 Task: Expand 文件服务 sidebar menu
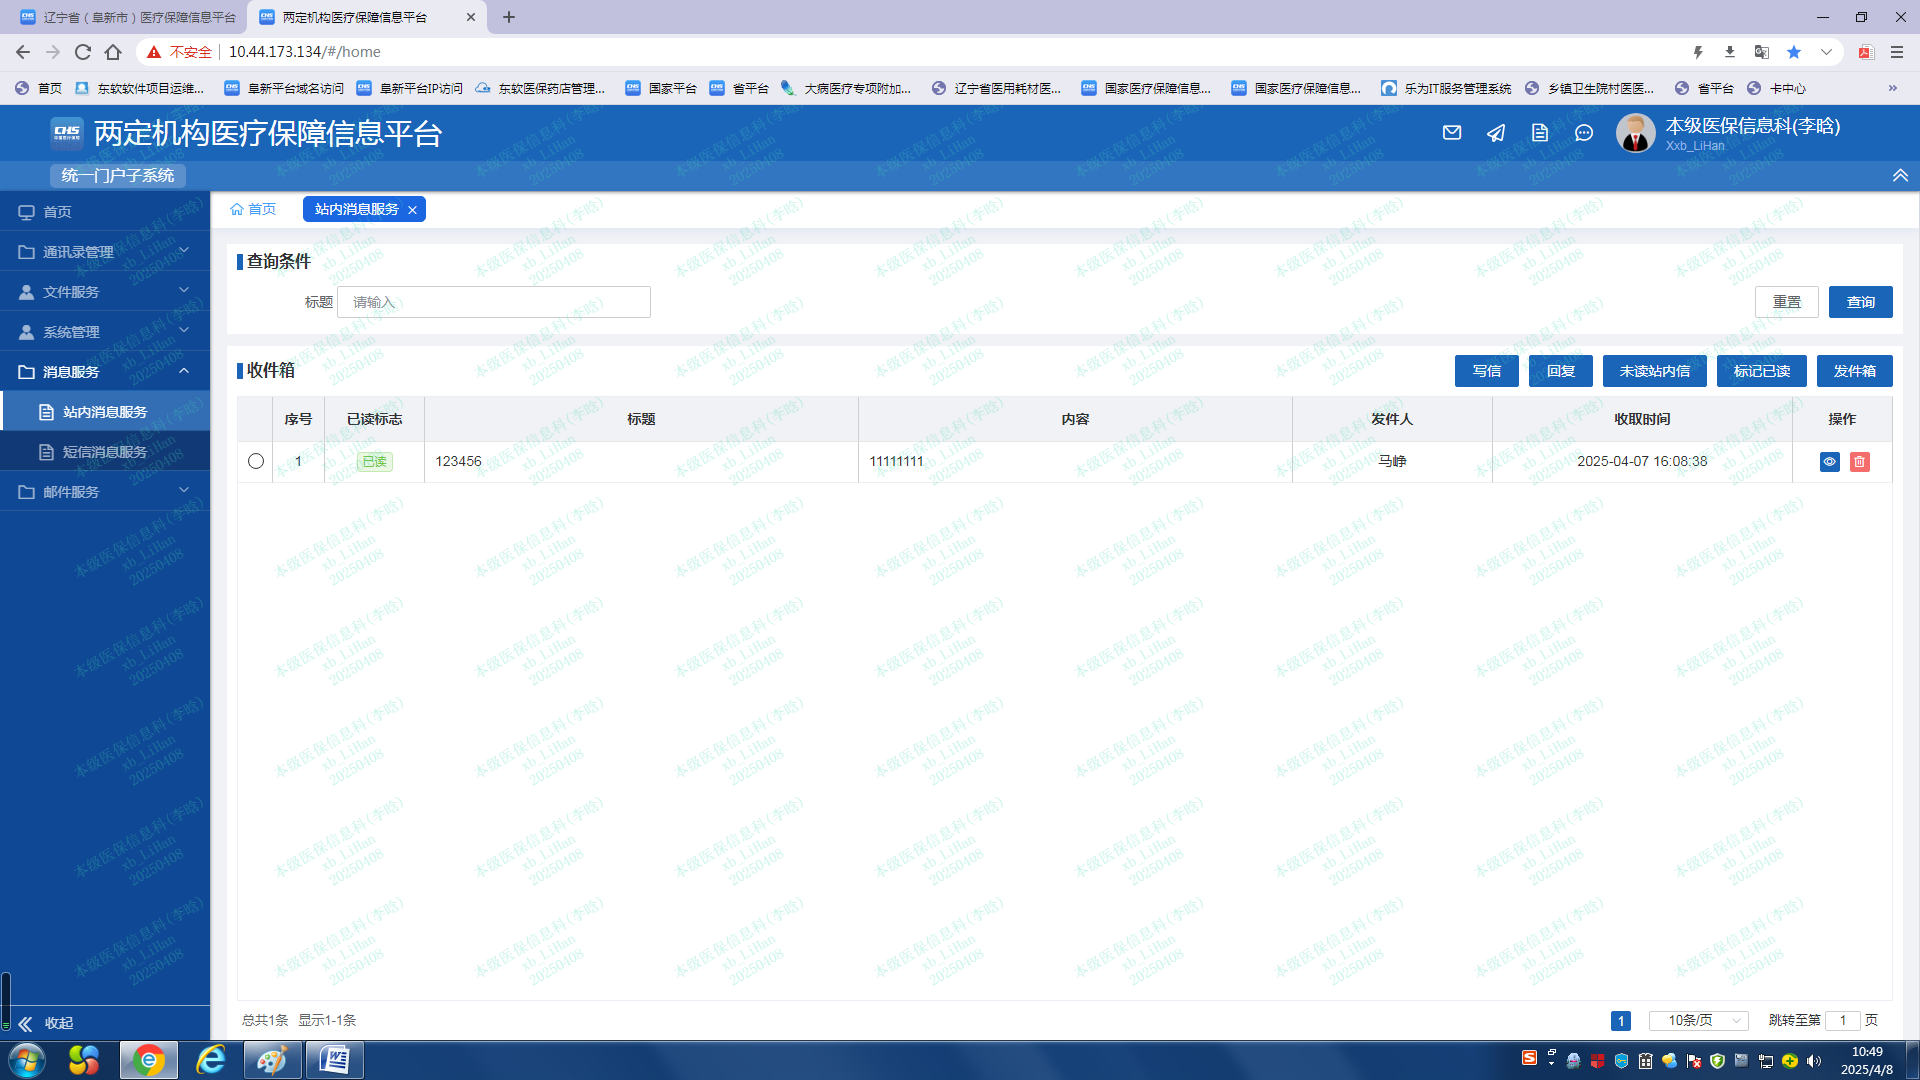(105, 292)
